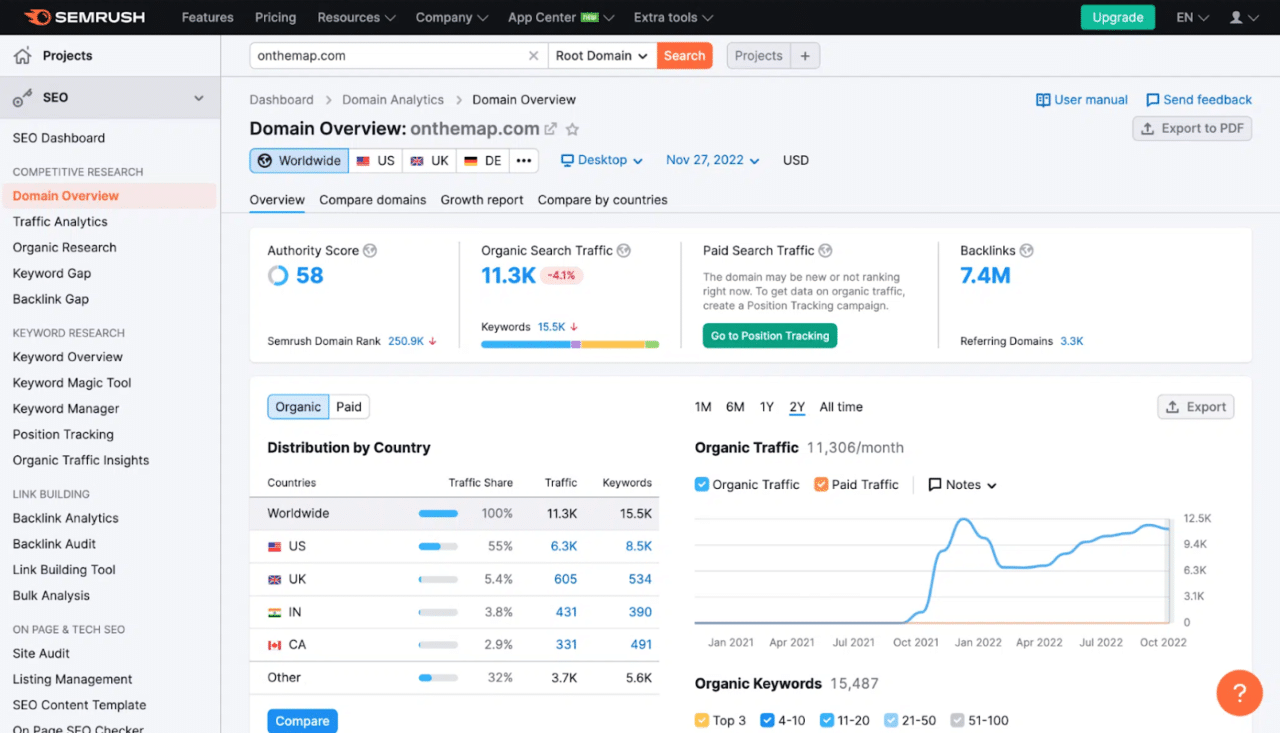Switch to Growth report tab
Image resolution: width=1280 pixels, height=733 pixels.
point(482,200)
